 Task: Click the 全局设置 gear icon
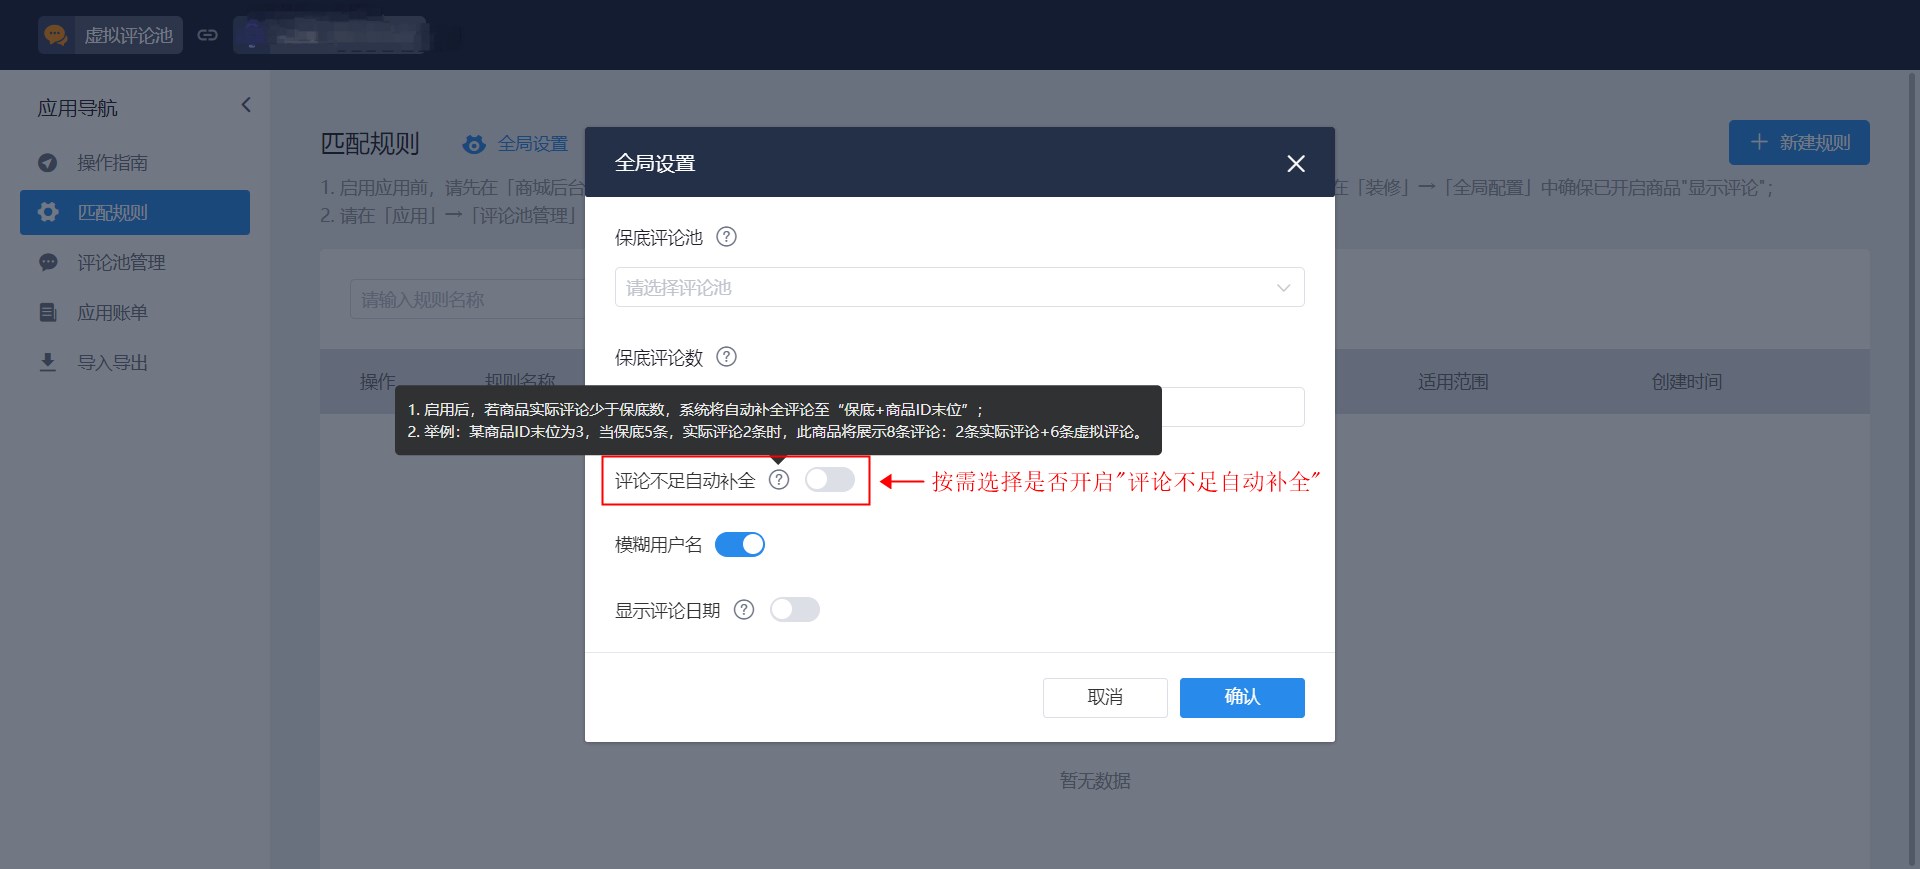(474, 145)
